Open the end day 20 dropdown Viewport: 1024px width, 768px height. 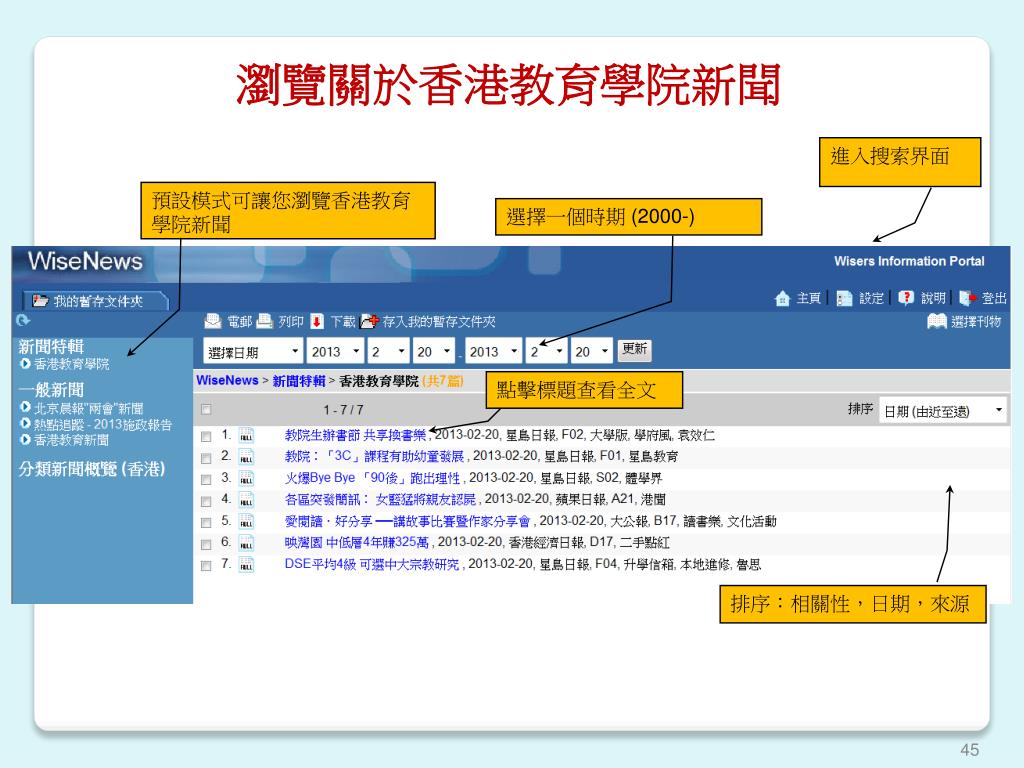point(592,351)
